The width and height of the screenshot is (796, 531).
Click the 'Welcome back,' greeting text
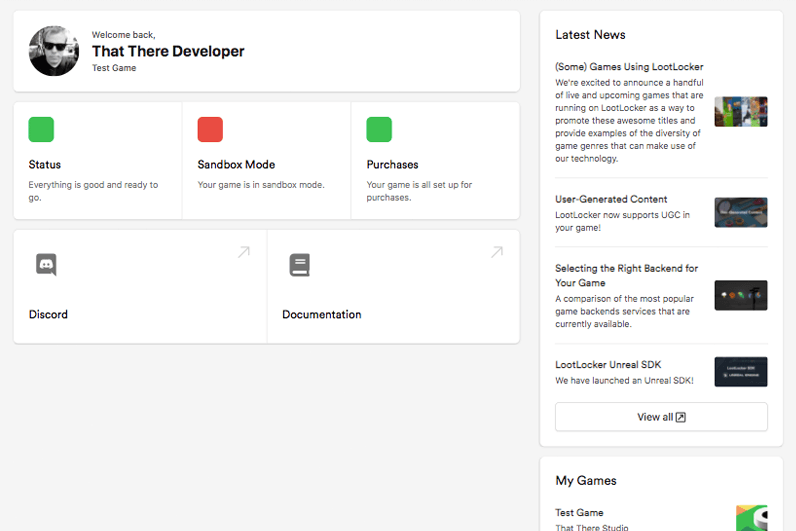(123, 35)
